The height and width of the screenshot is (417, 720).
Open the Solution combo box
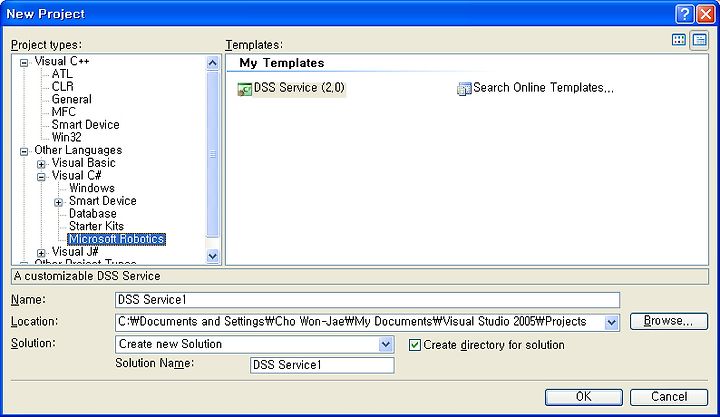coord(254,344)
